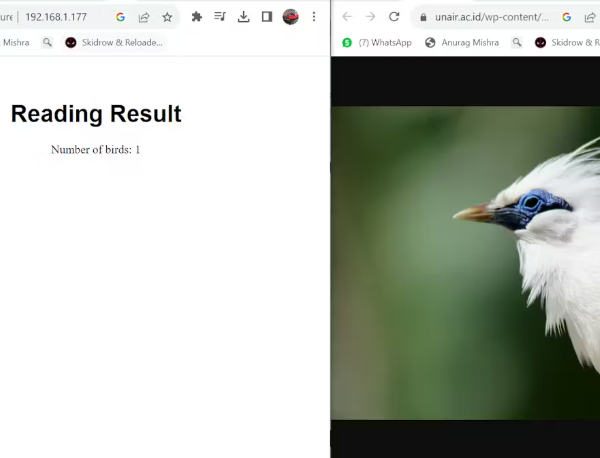View site info via the padlock icon

(423, 17)
